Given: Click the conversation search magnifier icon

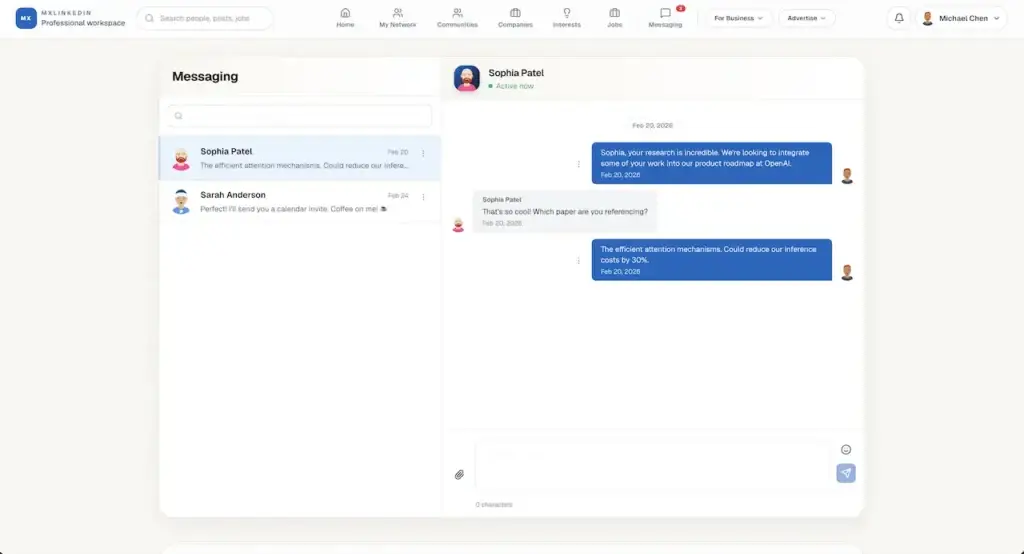Looking at the screenshot, I should pos(178,116).
